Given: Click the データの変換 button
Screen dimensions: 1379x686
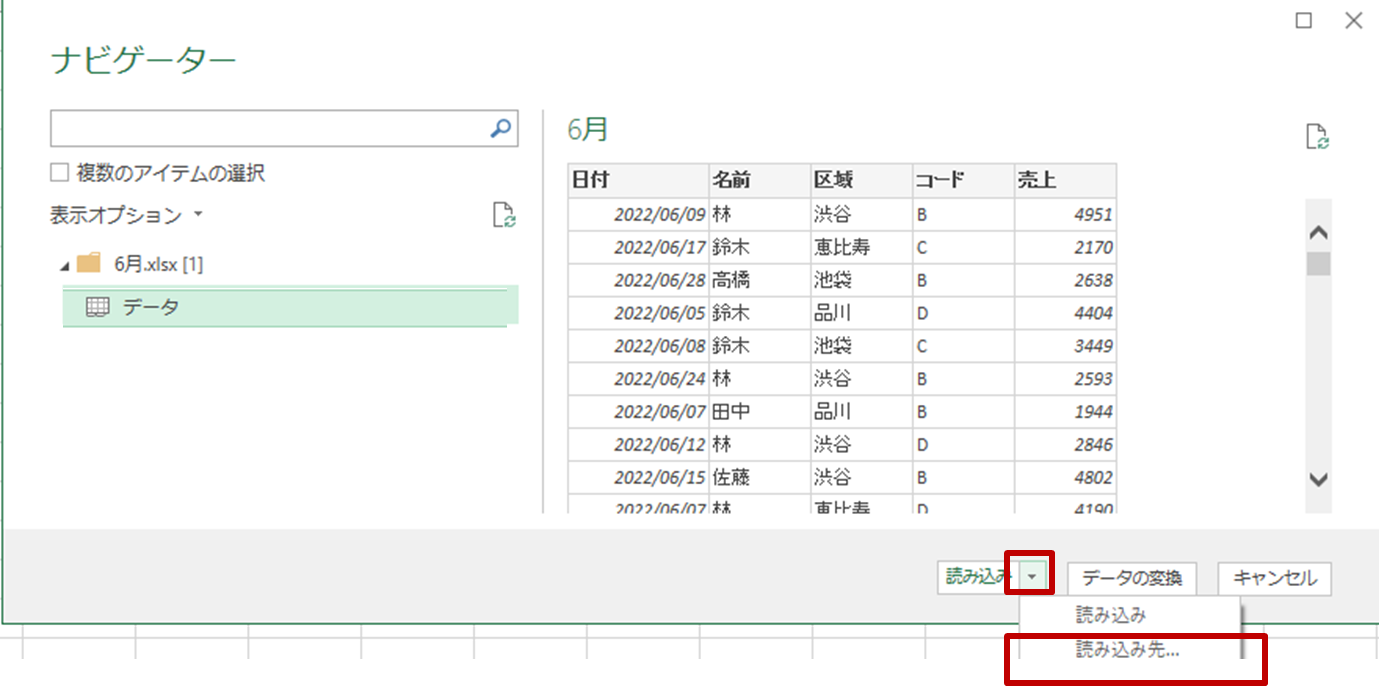Looking at the screenshot, I should pos(1131,578).
